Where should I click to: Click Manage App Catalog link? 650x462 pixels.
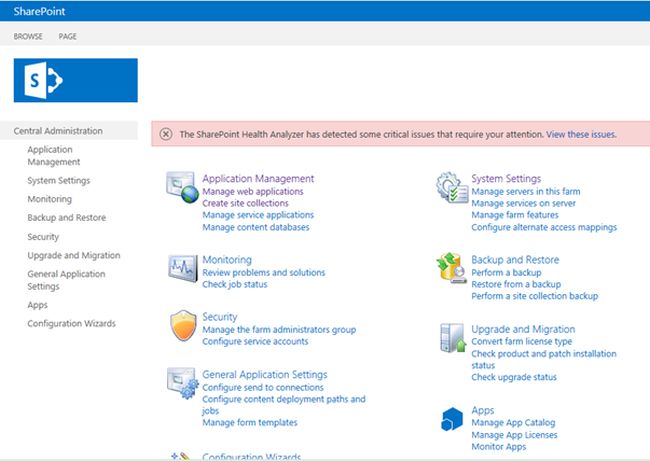513,423
